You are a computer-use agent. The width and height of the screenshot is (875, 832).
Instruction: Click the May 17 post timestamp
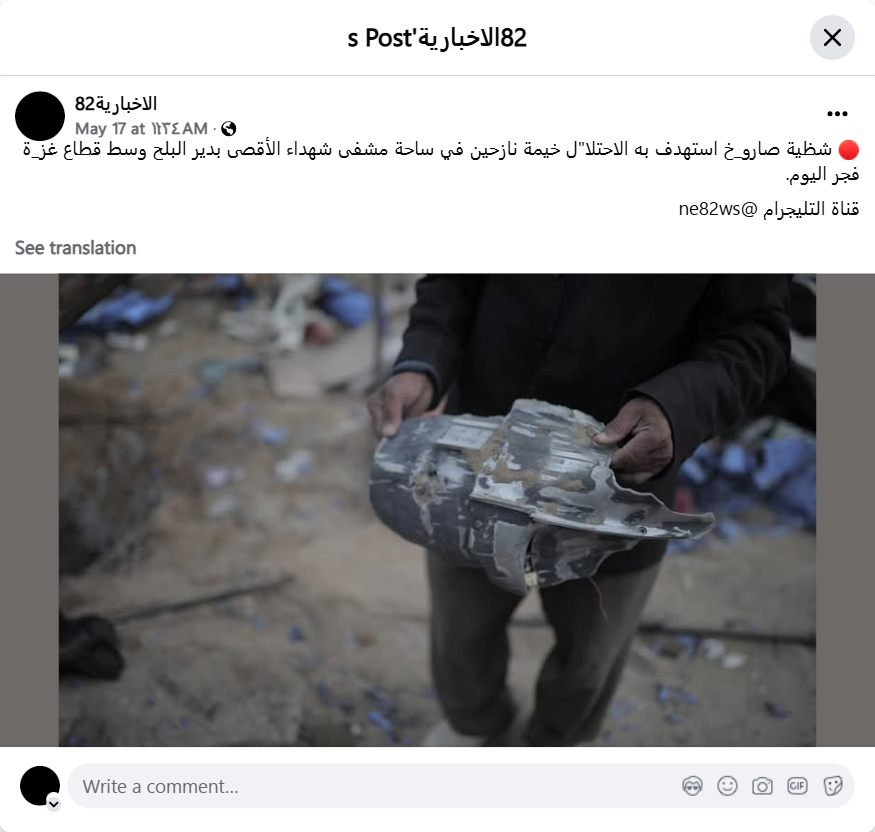[141, 129]
